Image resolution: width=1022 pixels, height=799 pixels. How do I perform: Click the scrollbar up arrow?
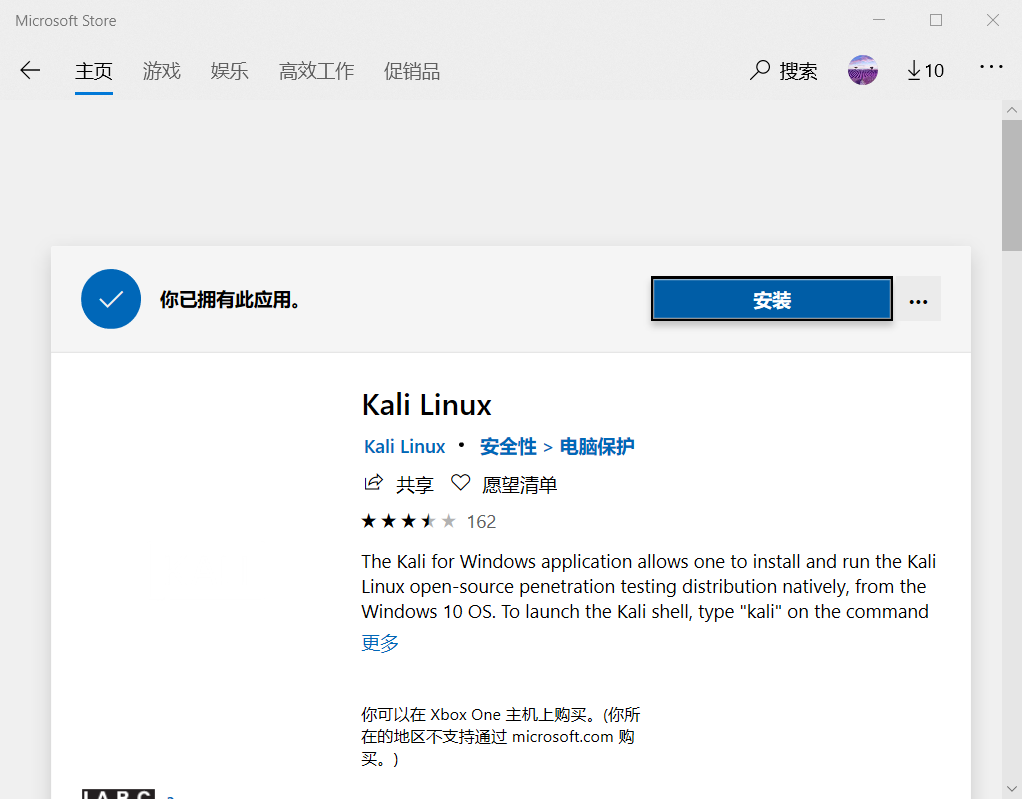(x=1012, y=110)
